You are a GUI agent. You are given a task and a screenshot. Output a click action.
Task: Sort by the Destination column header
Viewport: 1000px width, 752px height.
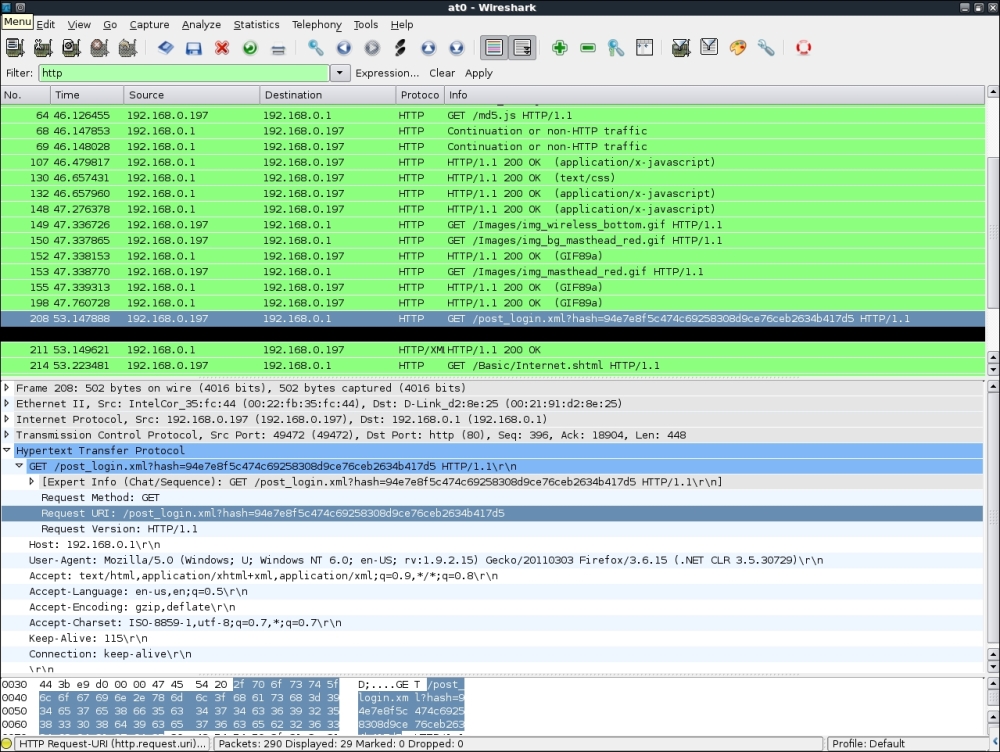(328, 95)
